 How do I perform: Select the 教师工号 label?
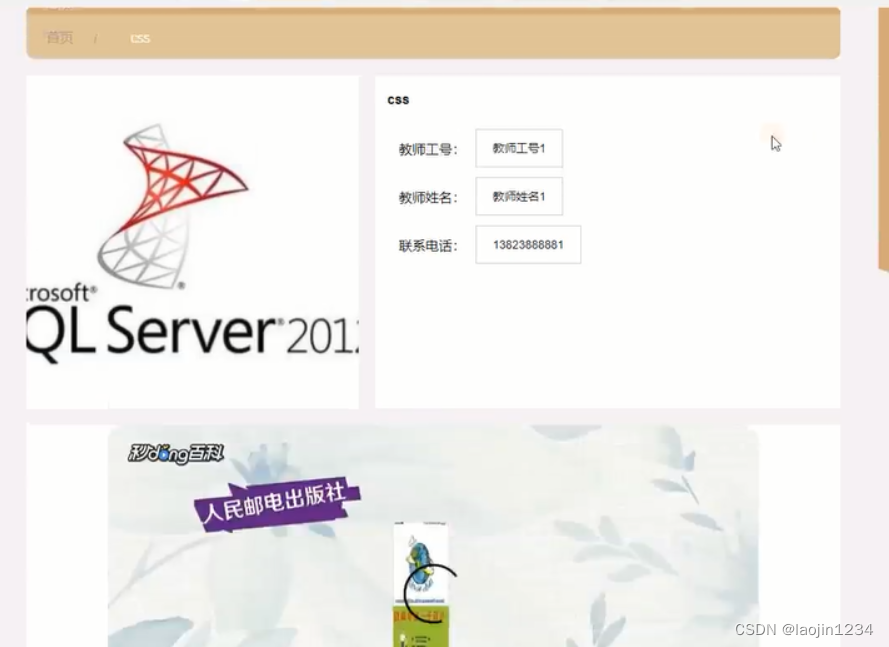click(427, 149)
